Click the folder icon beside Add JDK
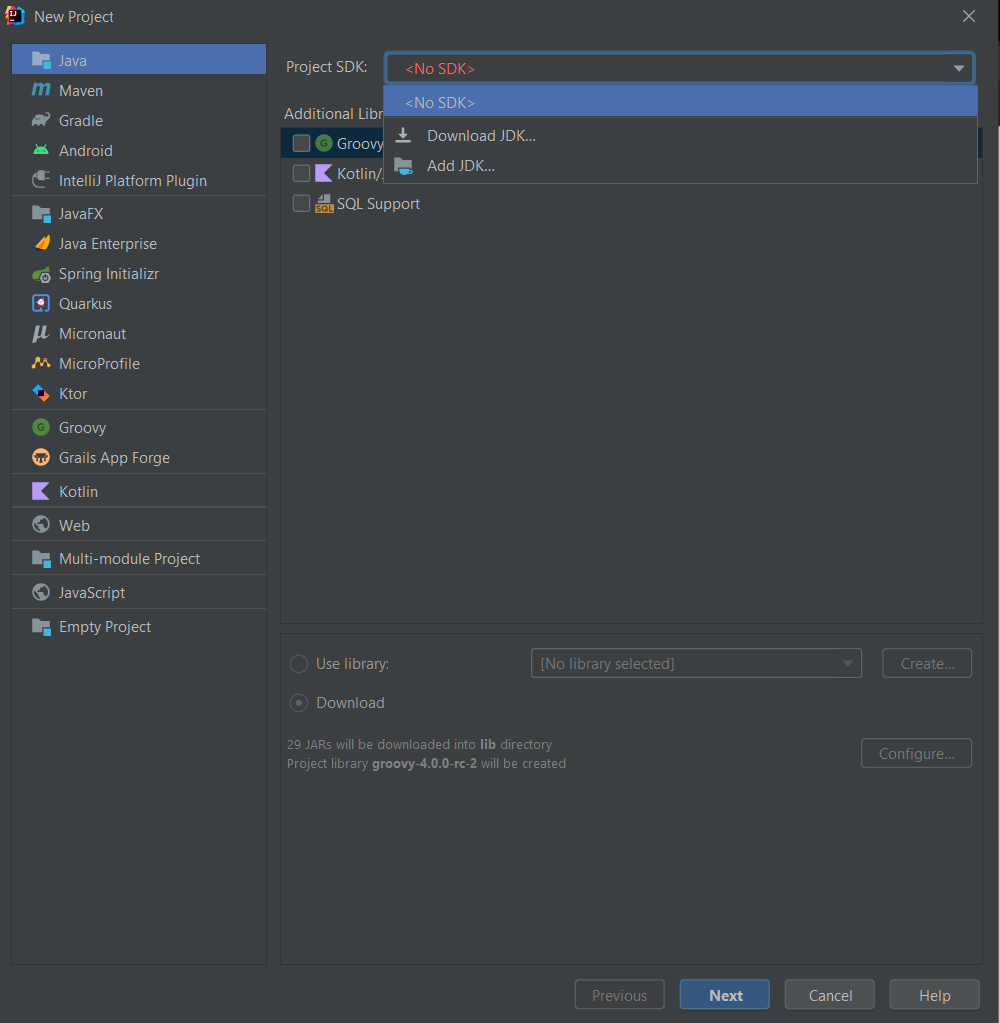1000x1023 pixels. pos(404,166)
